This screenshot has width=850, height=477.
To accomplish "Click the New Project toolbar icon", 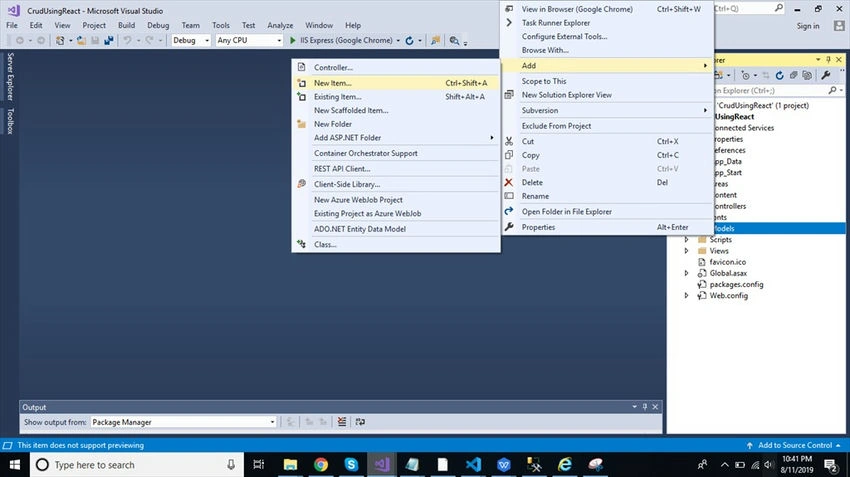I will coord(60,41).
